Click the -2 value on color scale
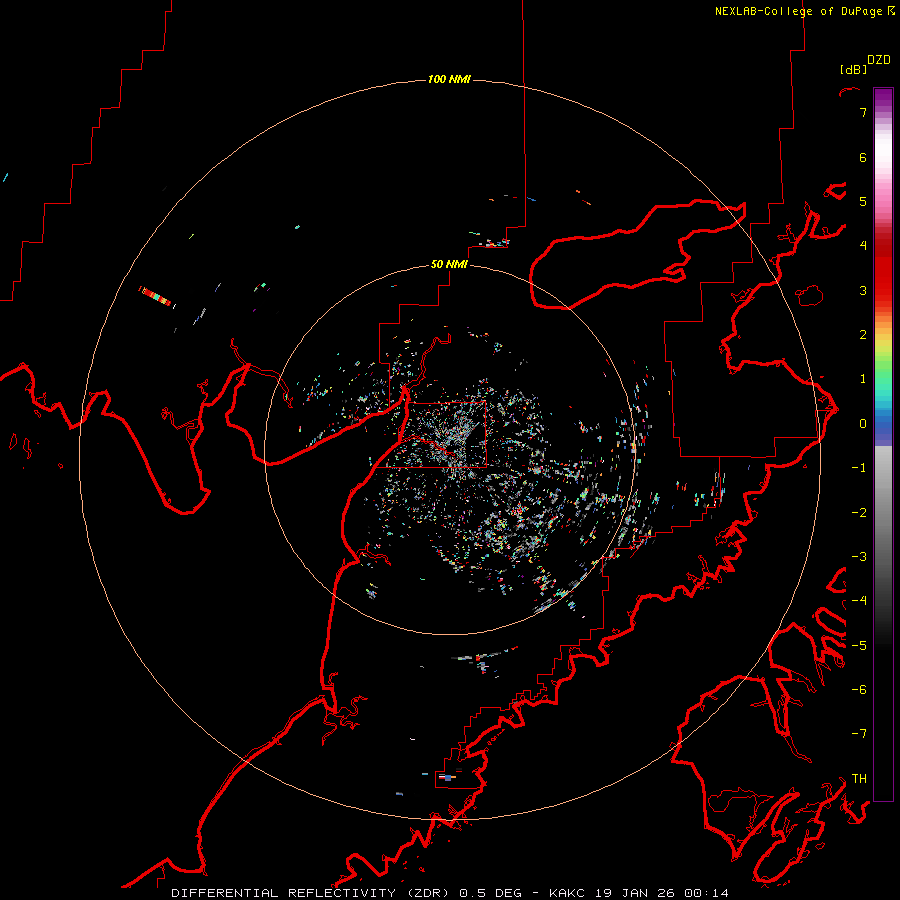Viewport: 900px width, 900px height. [859, 513]
